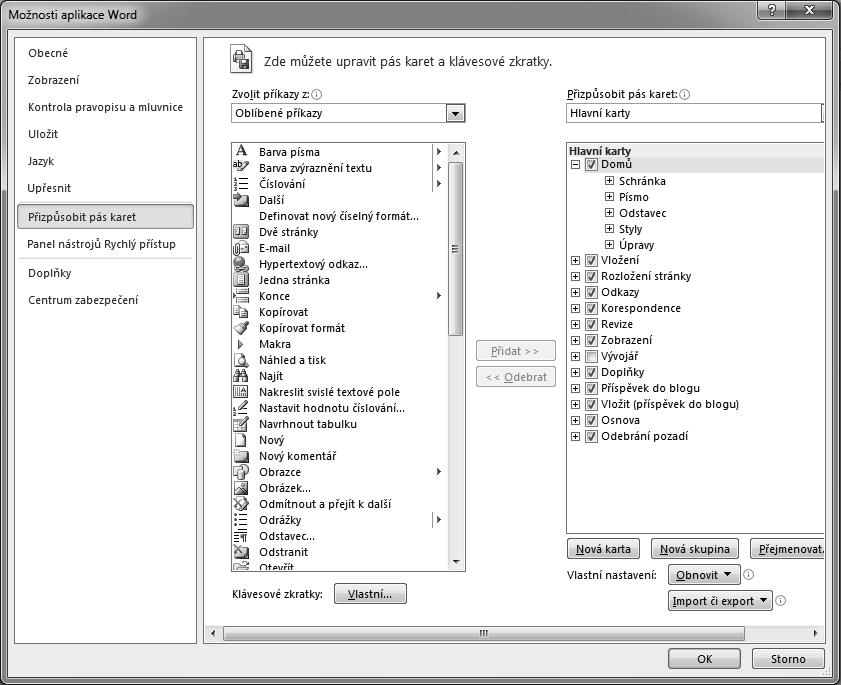Viewport: 841px width, 685px height.
Task: Toggle the Korespondence checkbox
Action: click(x=591, y=308)
